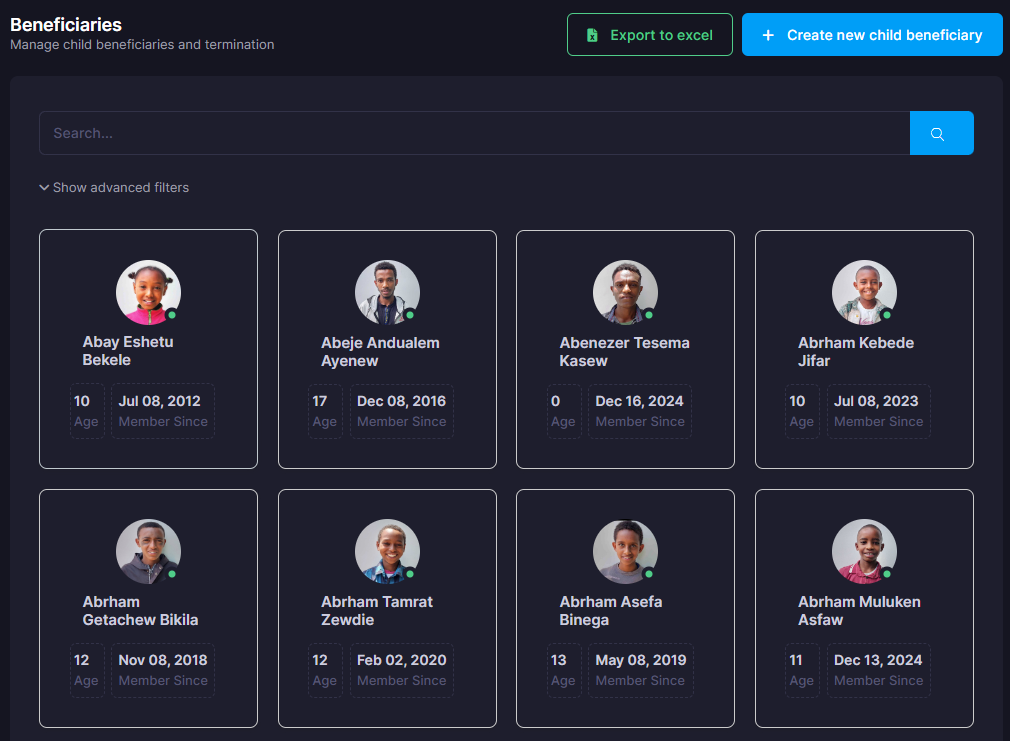Focus the Search input field

click(x=474, y=133)
